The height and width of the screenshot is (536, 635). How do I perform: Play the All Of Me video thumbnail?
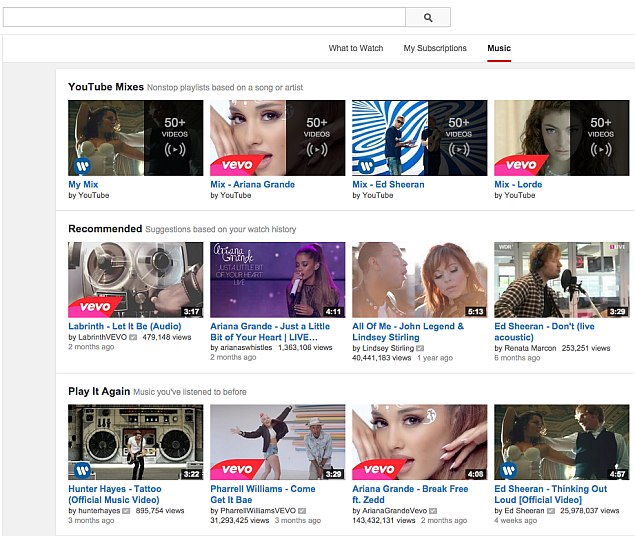tap(419, 279)
